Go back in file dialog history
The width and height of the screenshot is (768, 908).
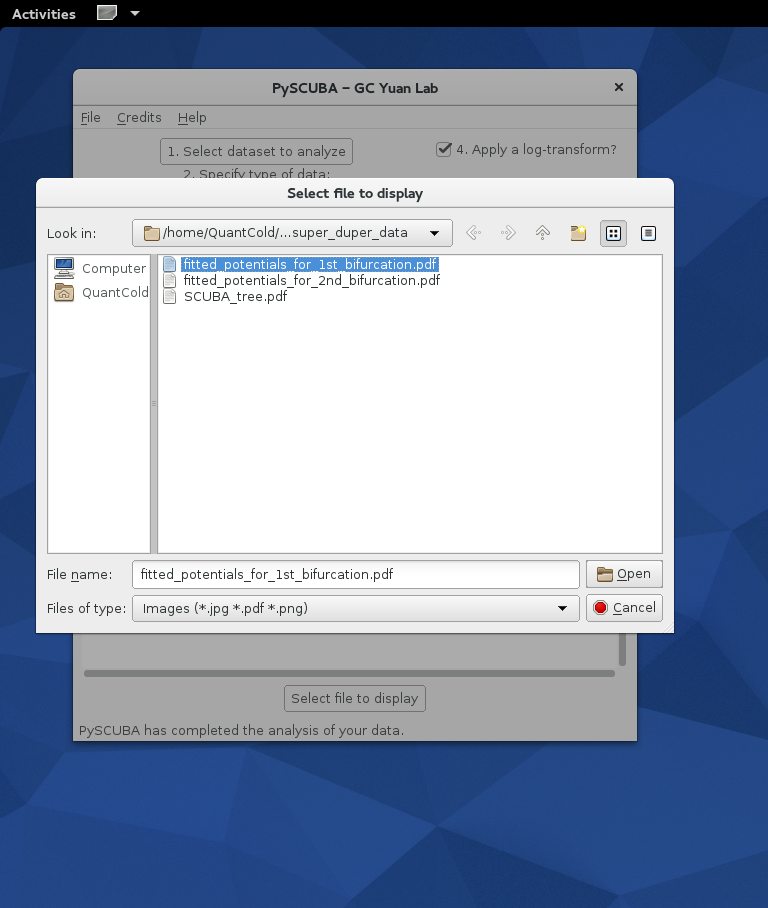click(474, 233)
